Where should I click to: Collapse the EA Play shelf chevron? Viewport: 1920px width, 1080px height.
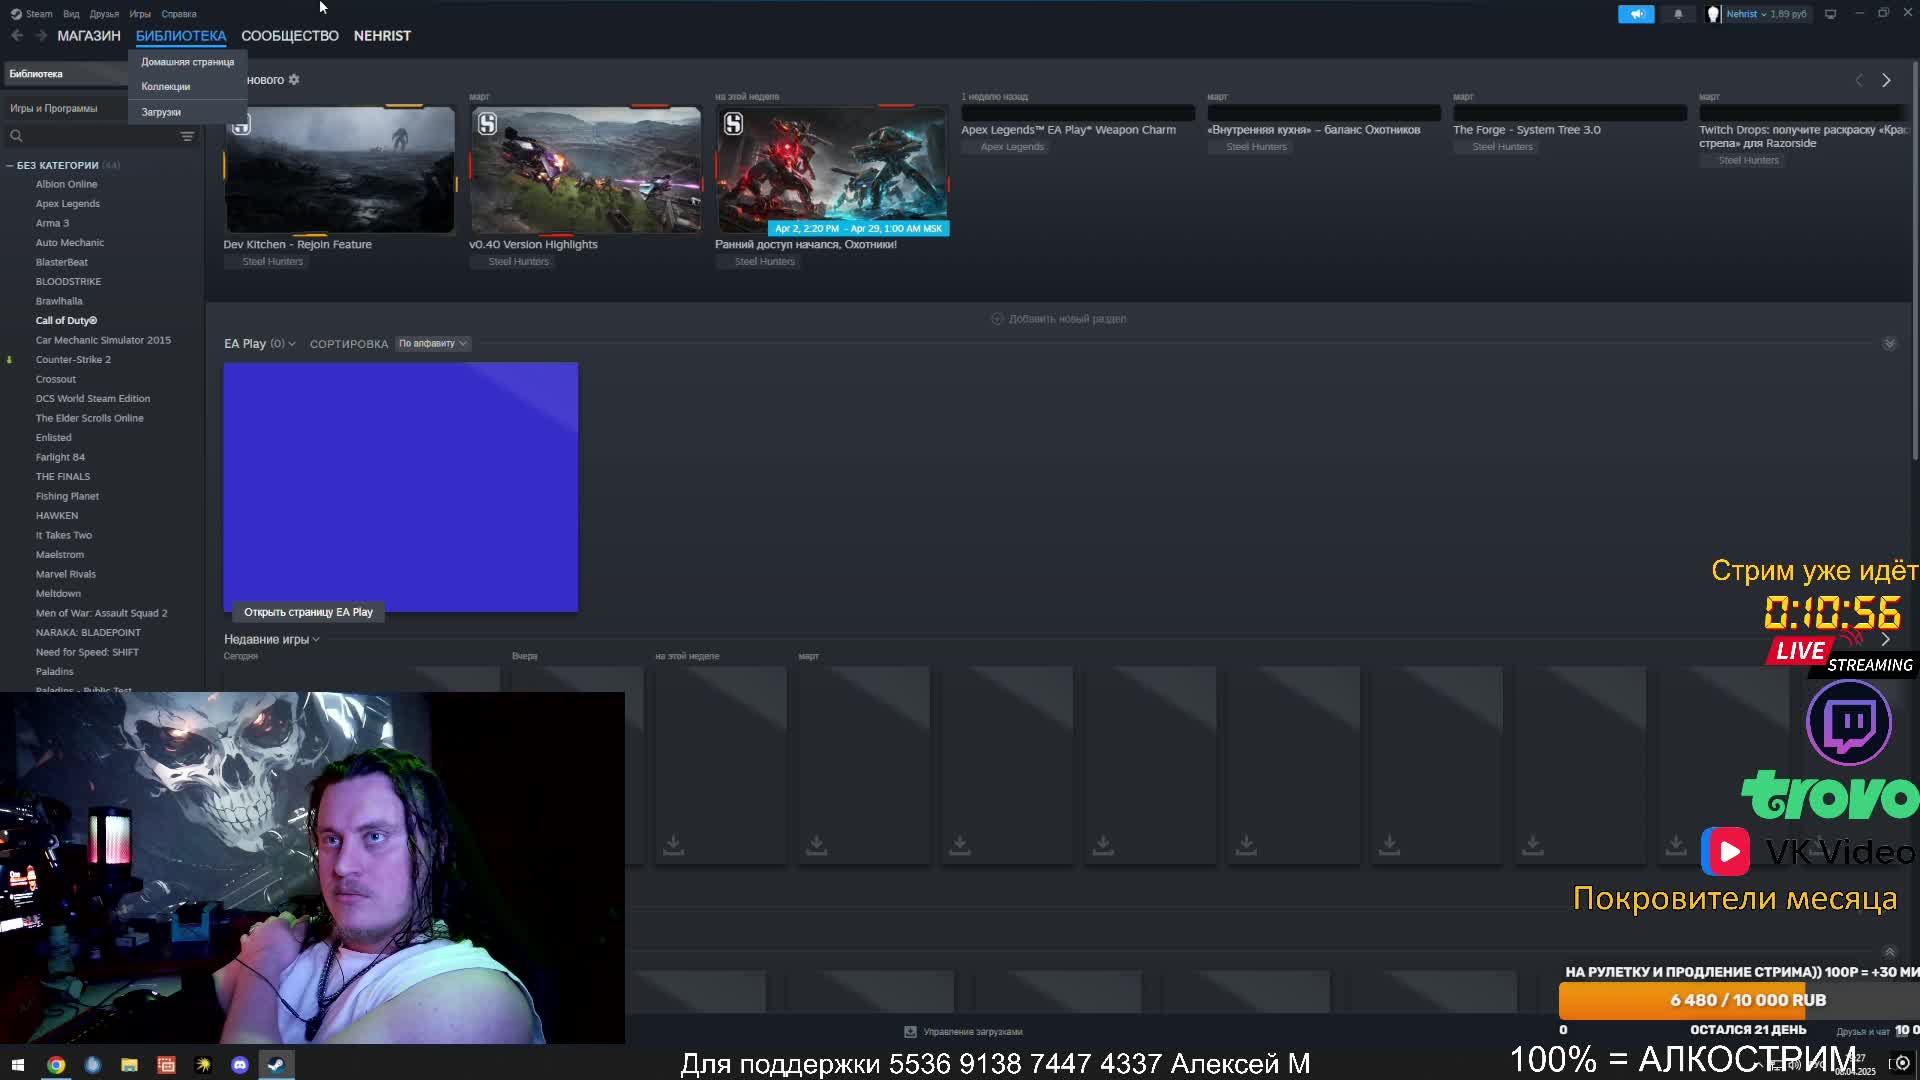pyautogui.click(x=1889, y=344)
